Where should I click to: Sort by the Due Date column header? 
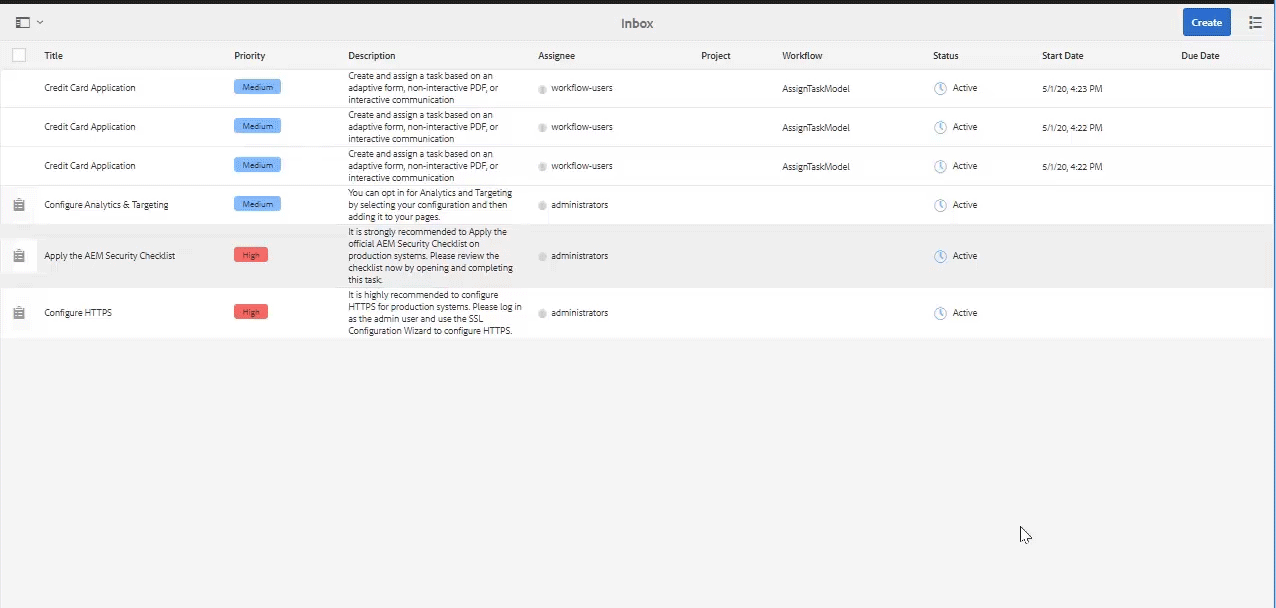tap(1200, 56)
